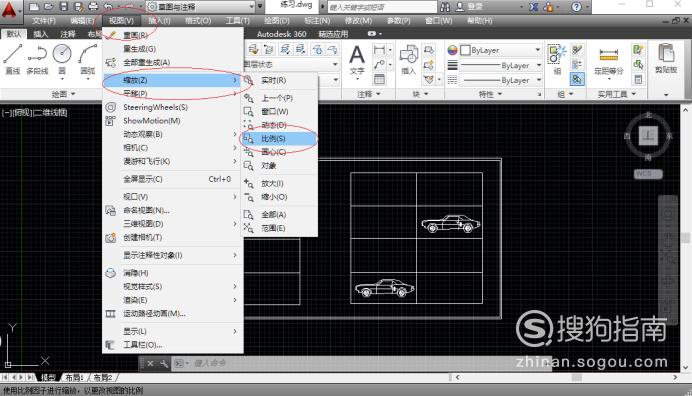Choose SteeringWheels(S) menu entry
Image resolution: width=692 pixels, height=396 pixels.
[x=173, y=107]
